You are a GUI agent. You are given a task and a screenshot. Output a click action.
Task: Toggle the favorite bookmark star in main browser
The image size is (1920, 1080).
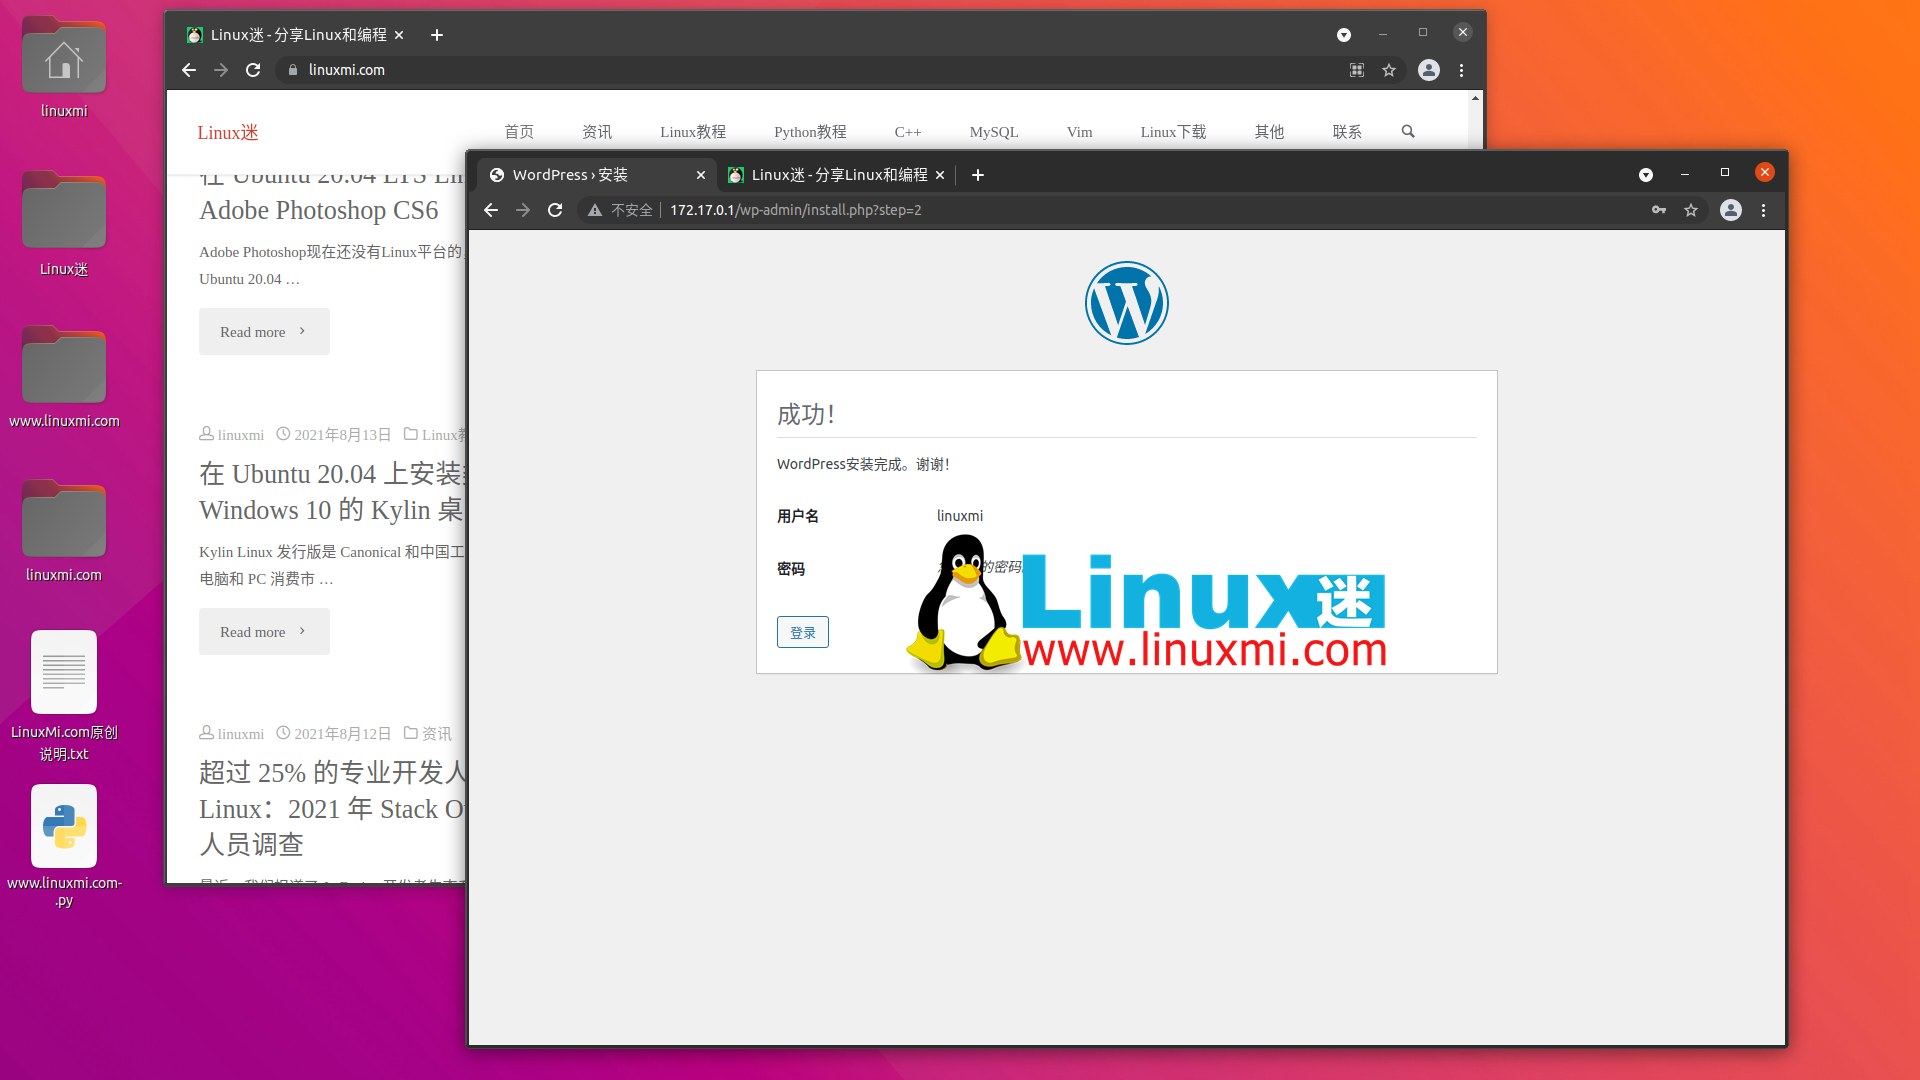pyautogui.click(x=1390, y=70)
